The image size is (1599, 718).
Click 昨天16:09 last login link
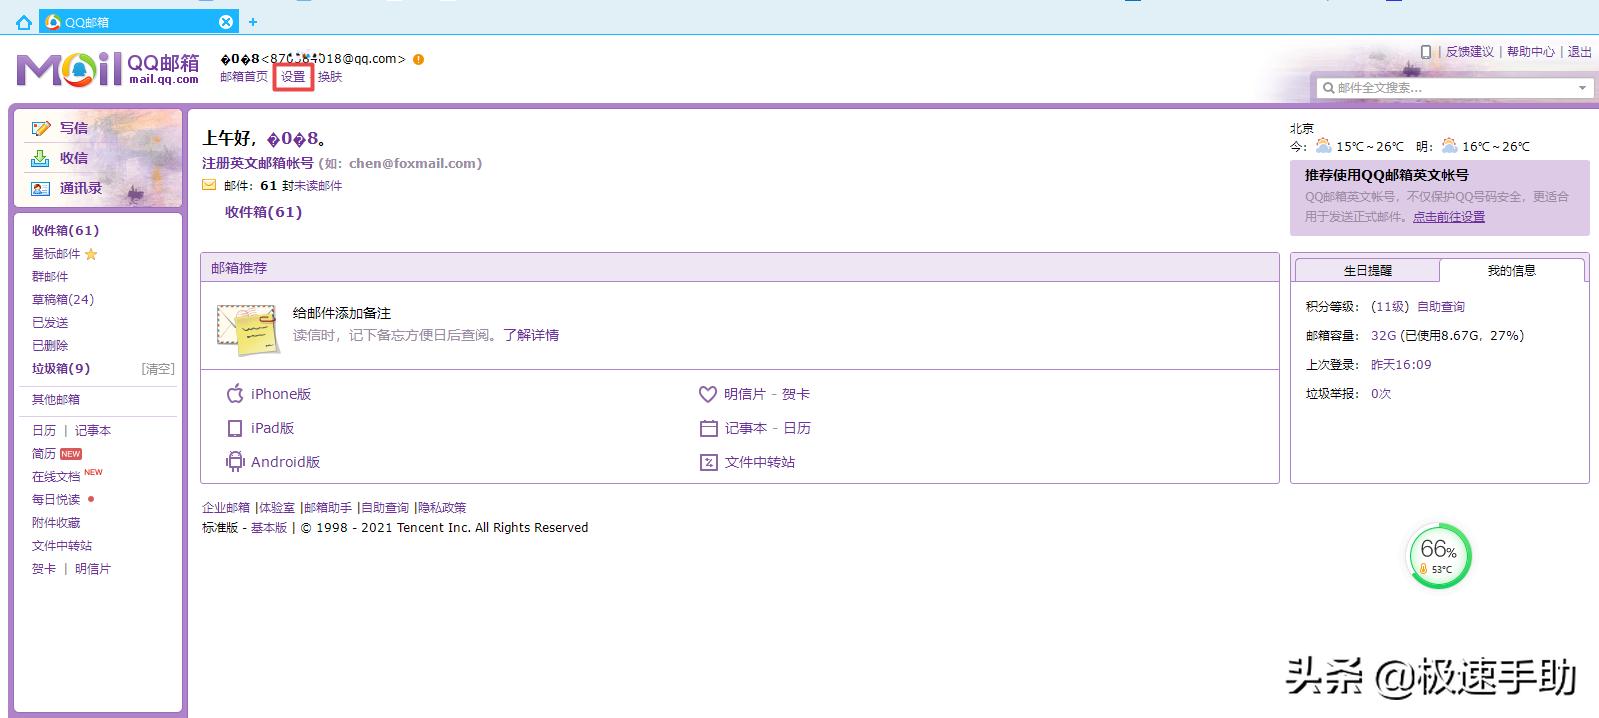click(1401, 365)
